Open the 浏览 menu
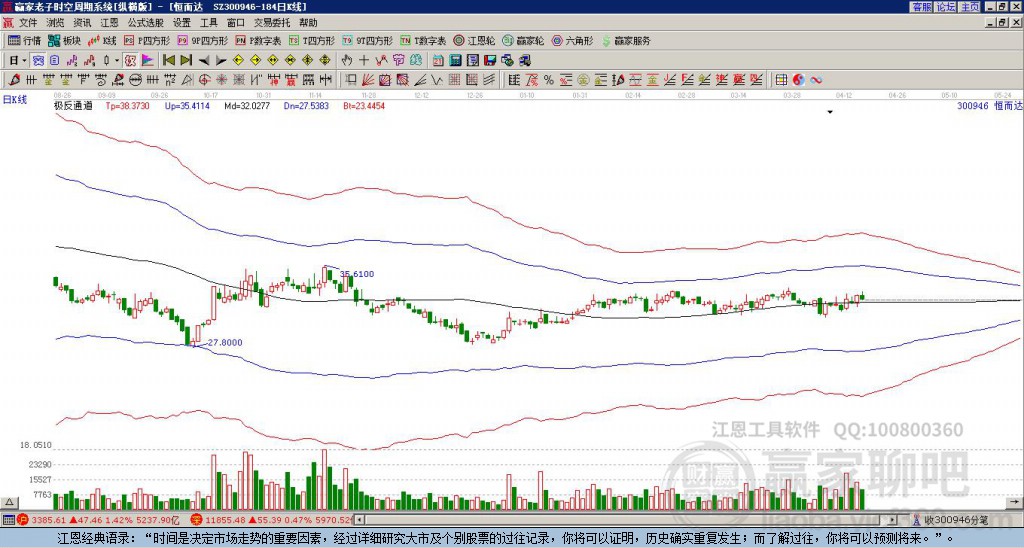 [x=56, y=23]
